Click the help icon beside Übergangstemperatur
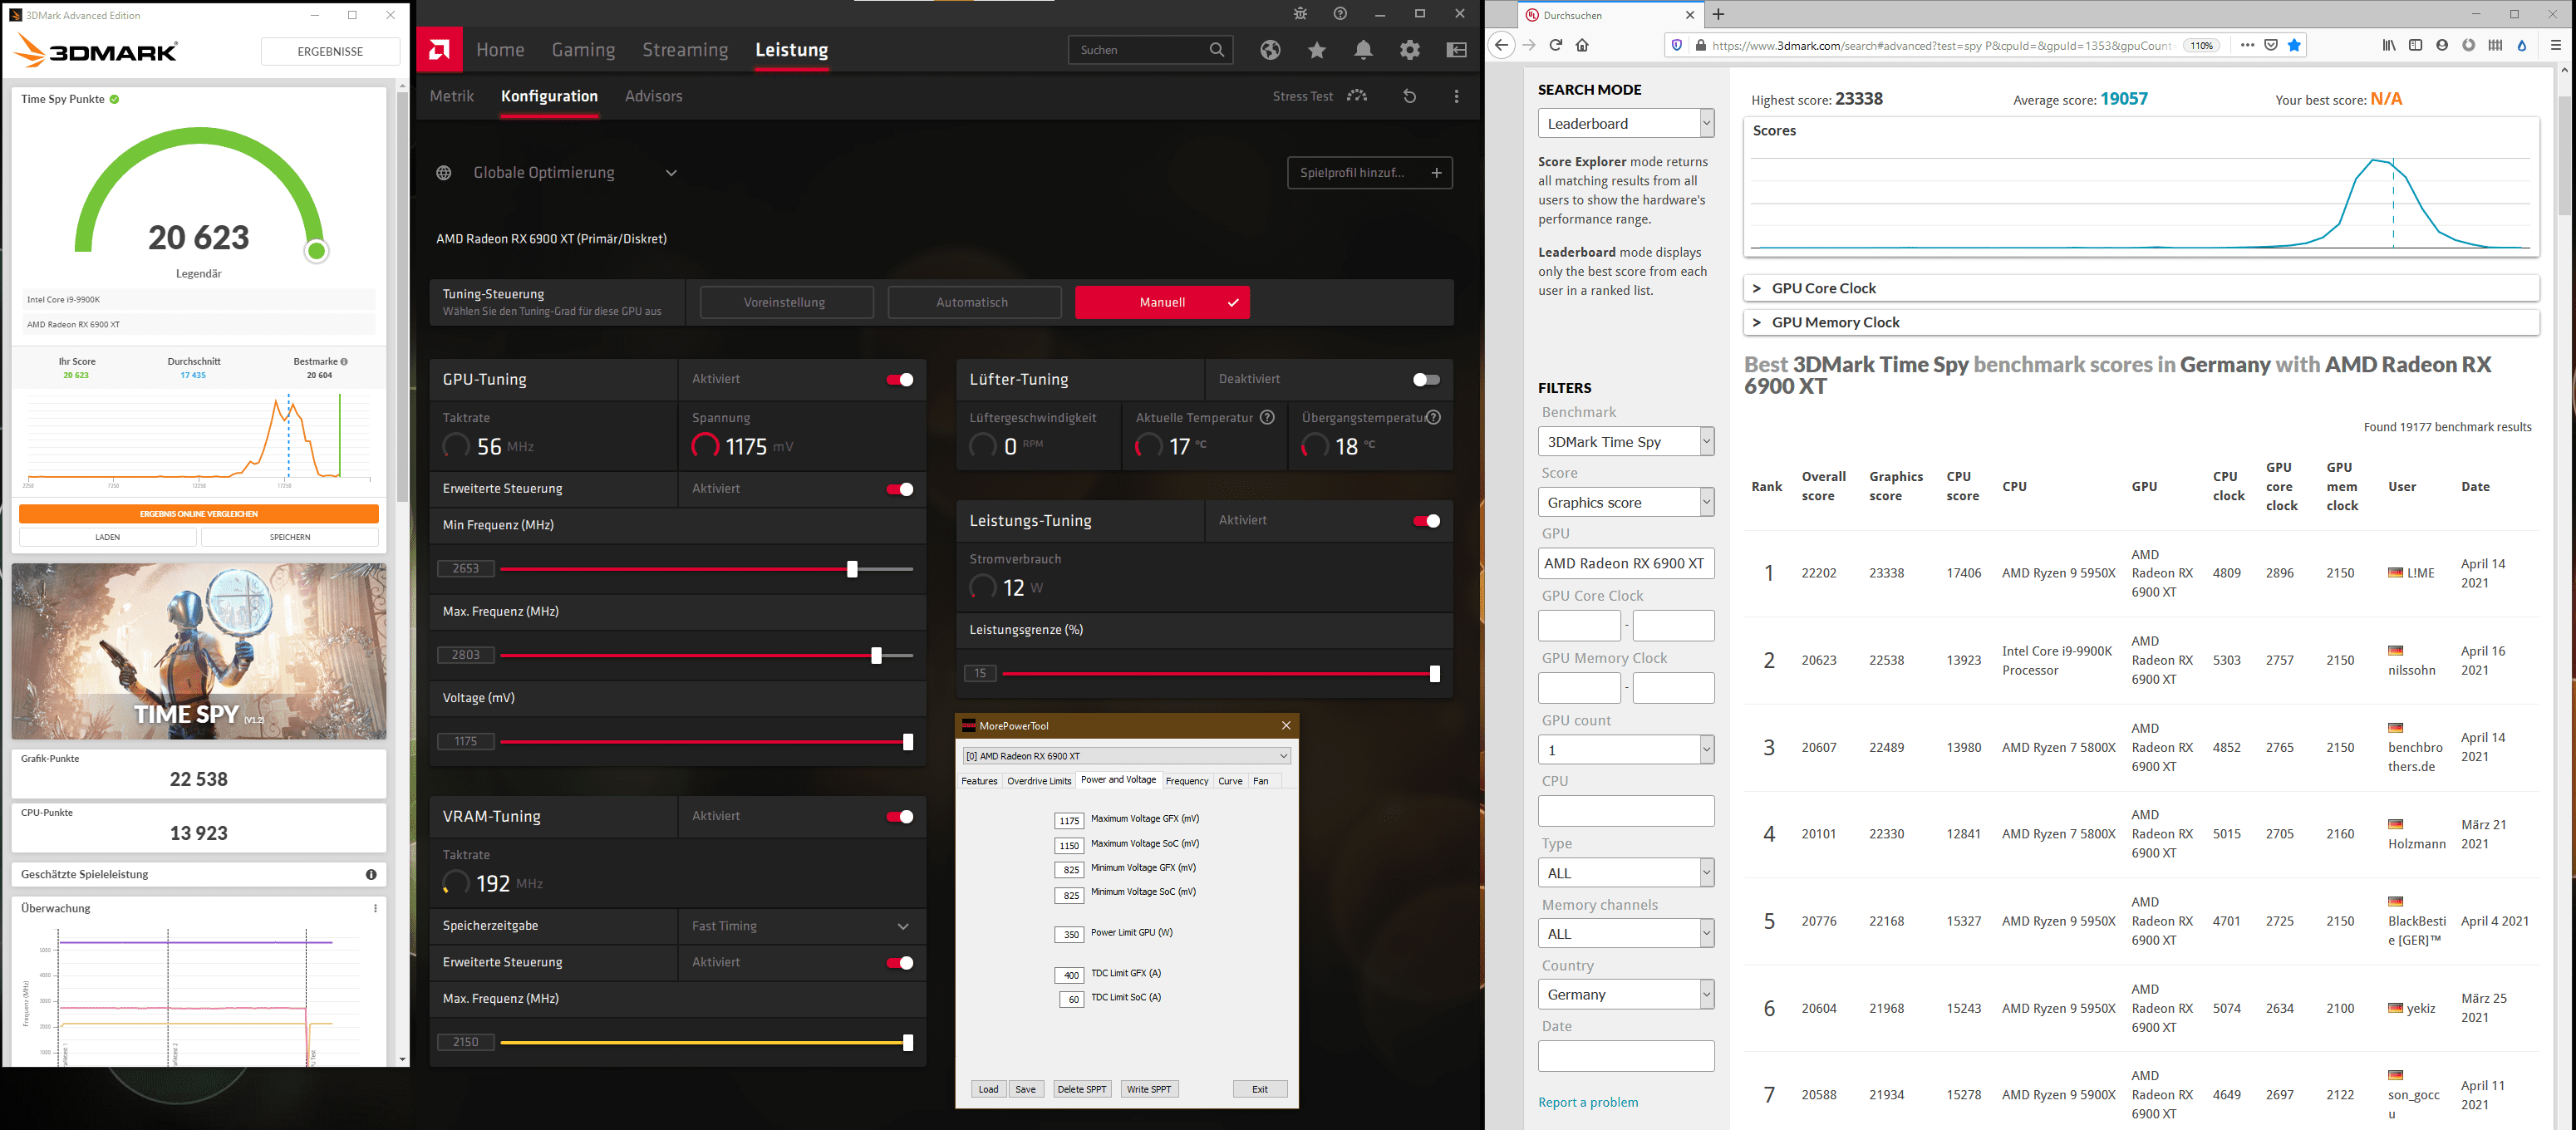This screenshot has height=1130, width=2576. click(1433, 418)
